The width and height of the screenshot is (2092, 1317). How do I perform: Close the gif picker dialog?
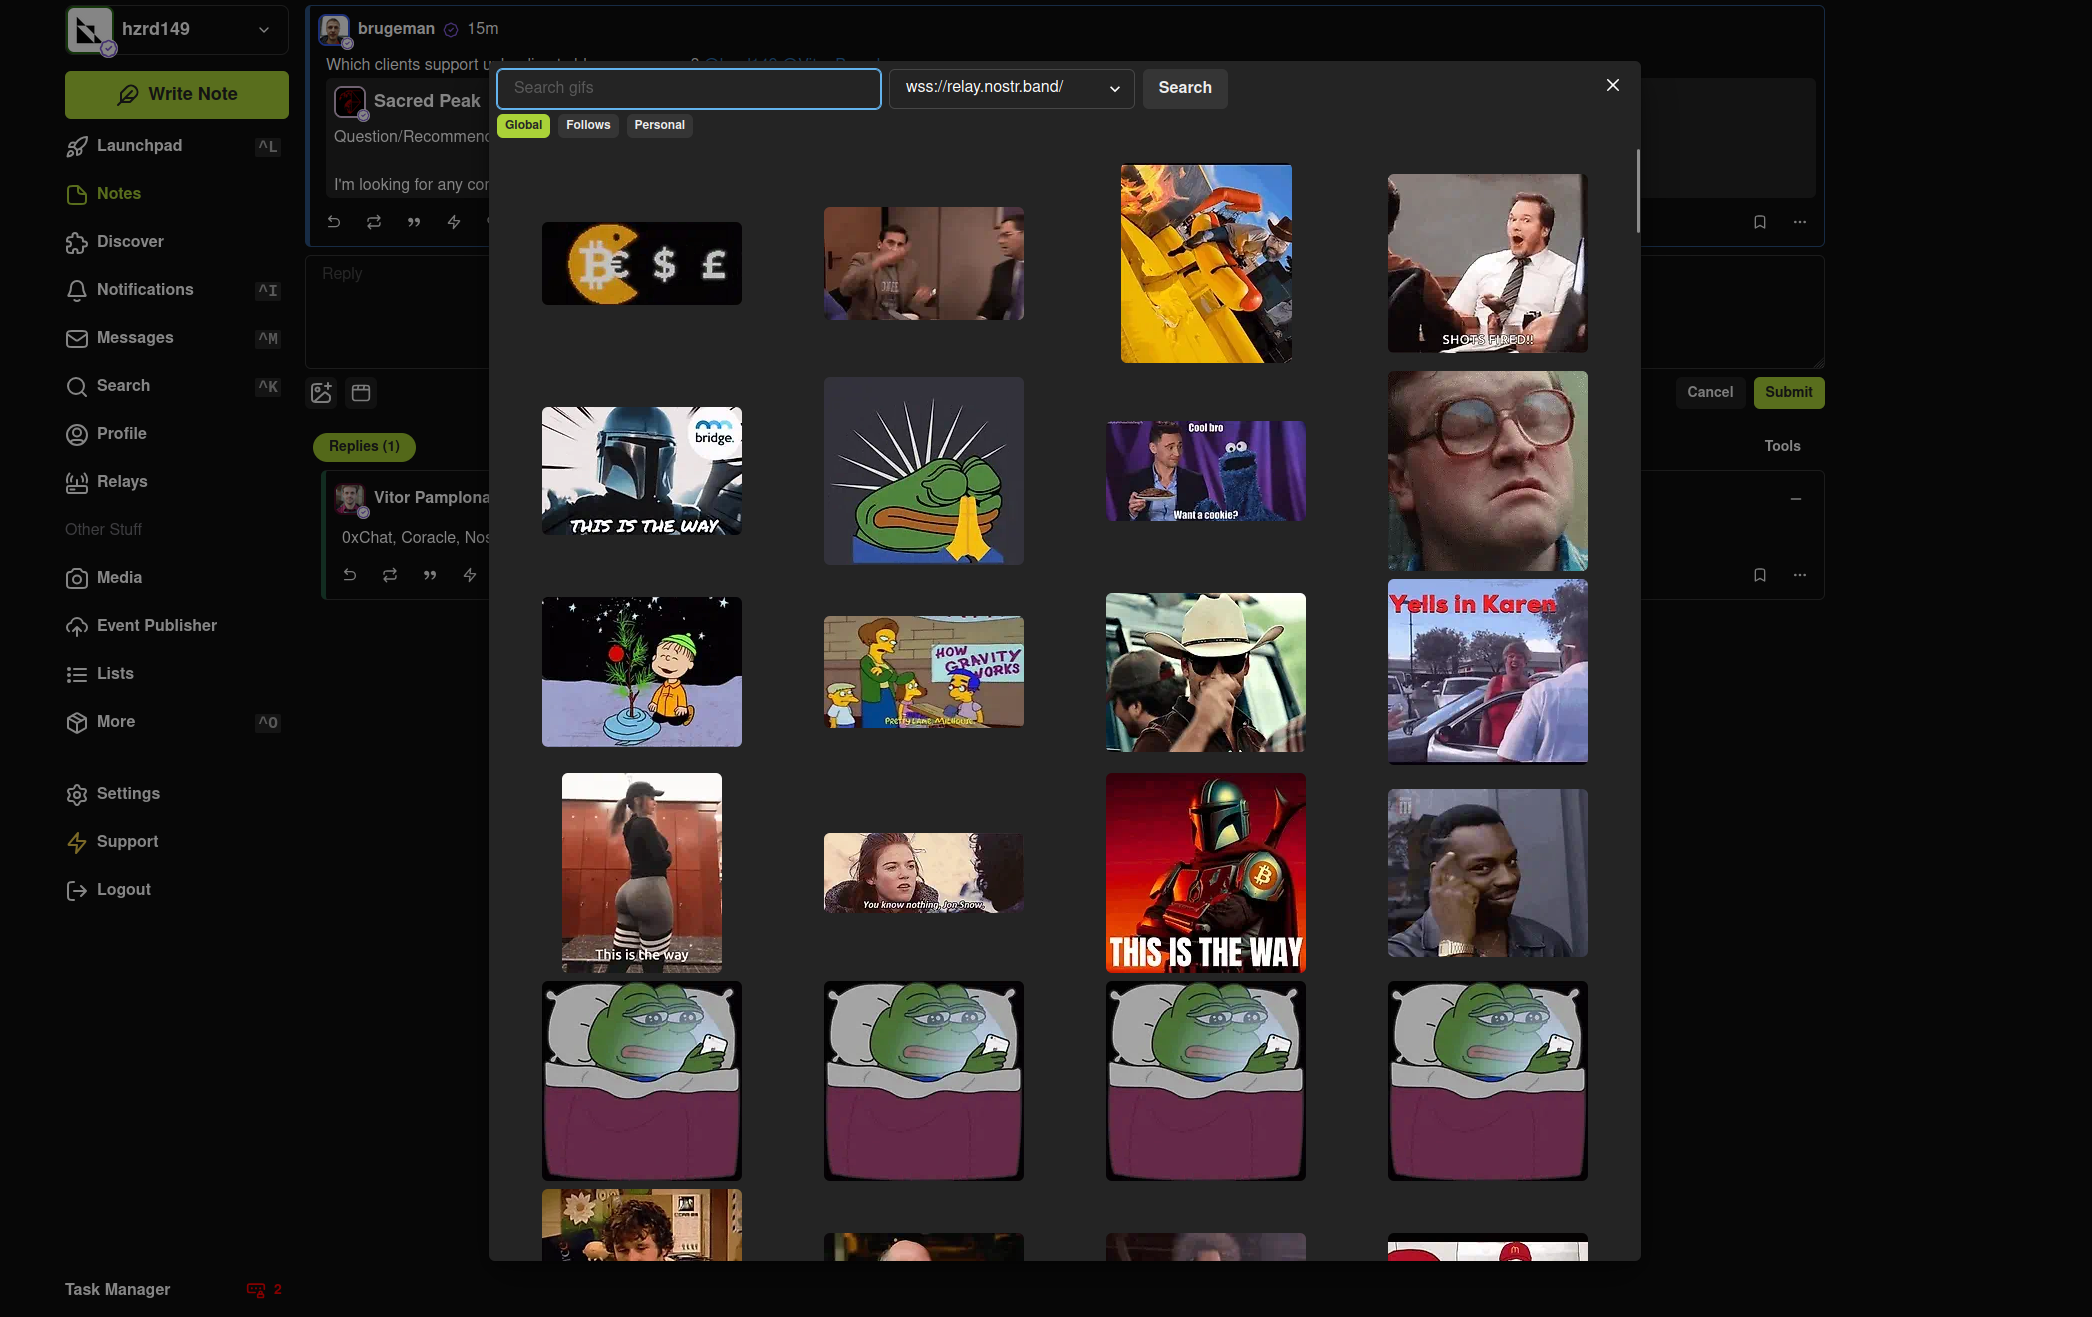(x=1612, y=86)
